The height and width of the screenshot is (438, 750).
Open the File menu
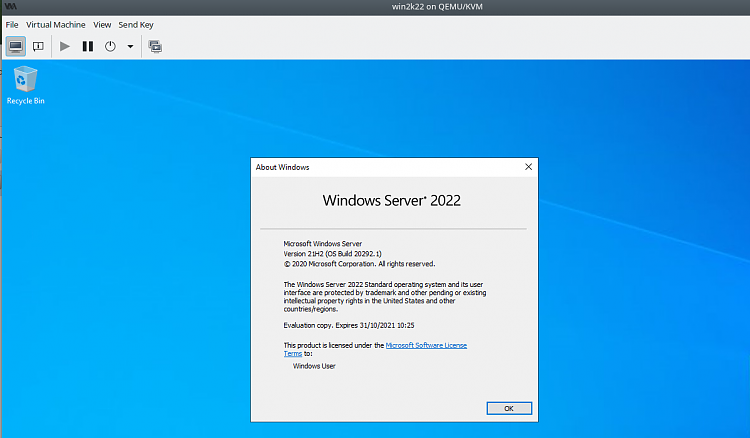point(12,25)
